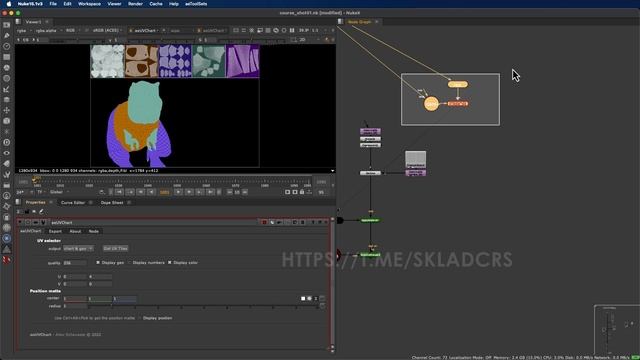Click the first grey UV tile thumbnail
The width and height of the screenshot is (640, 360).
[x=107, y=61]
